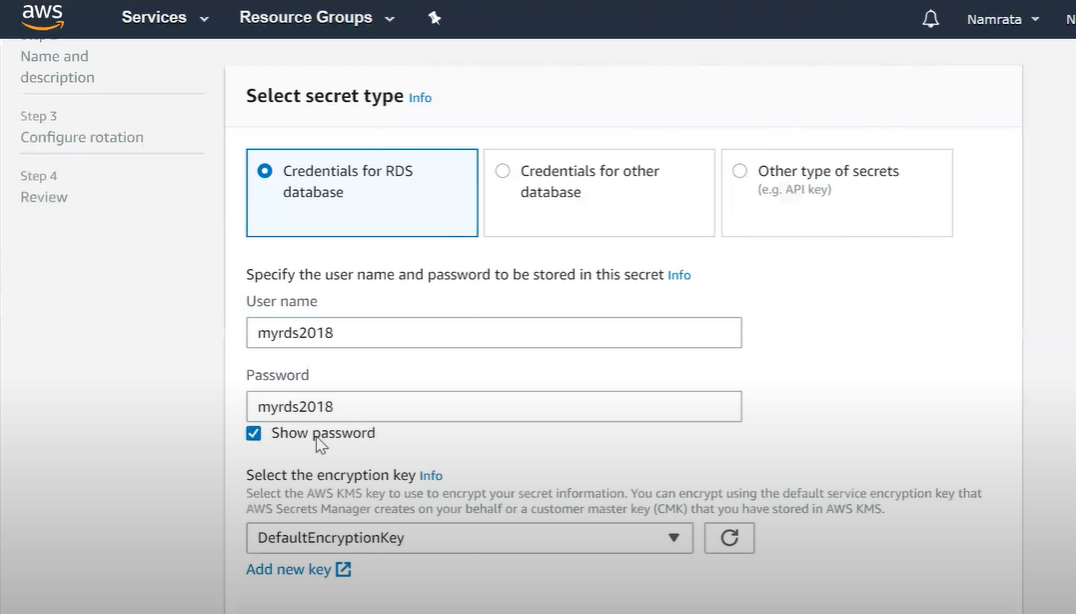The height and width of the screenshot is (614, 1076).
Task: Click the pin shortcuts icon
Action: (434, 18)
